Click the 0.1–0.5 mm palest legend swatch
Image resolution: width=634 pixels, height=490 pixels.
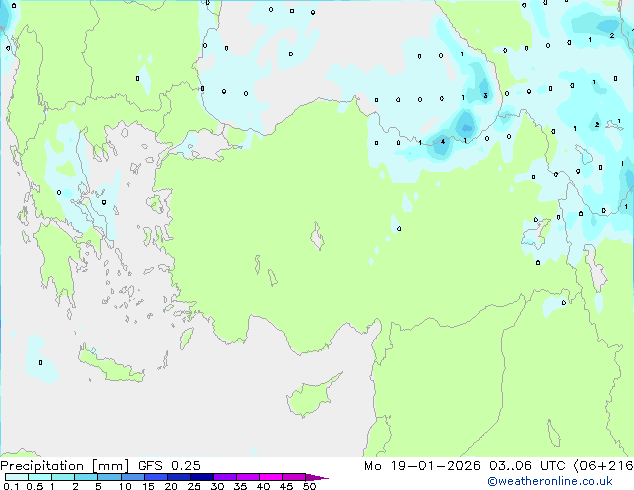[x=17, y=477]
